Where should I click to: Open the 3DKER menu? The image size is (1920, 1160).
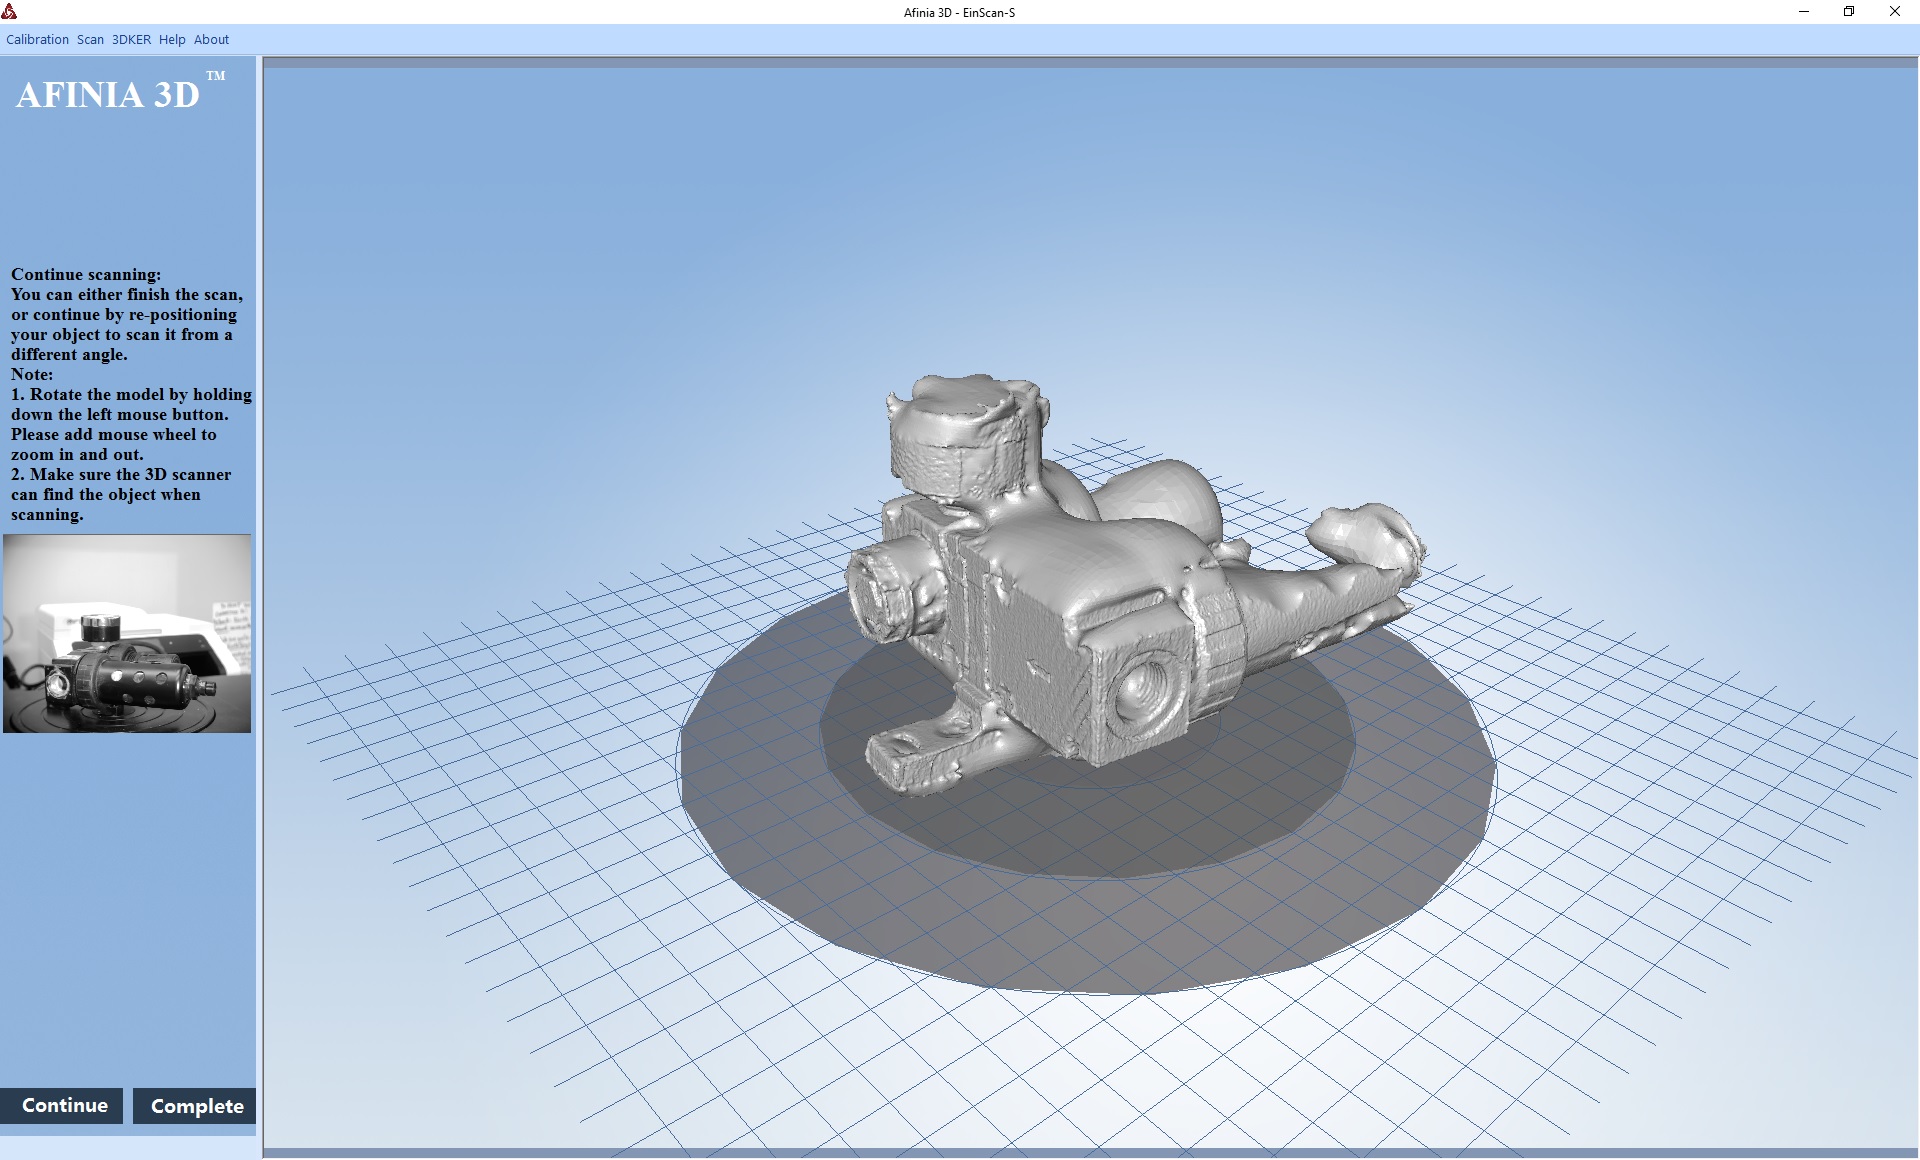pos(131,40)
